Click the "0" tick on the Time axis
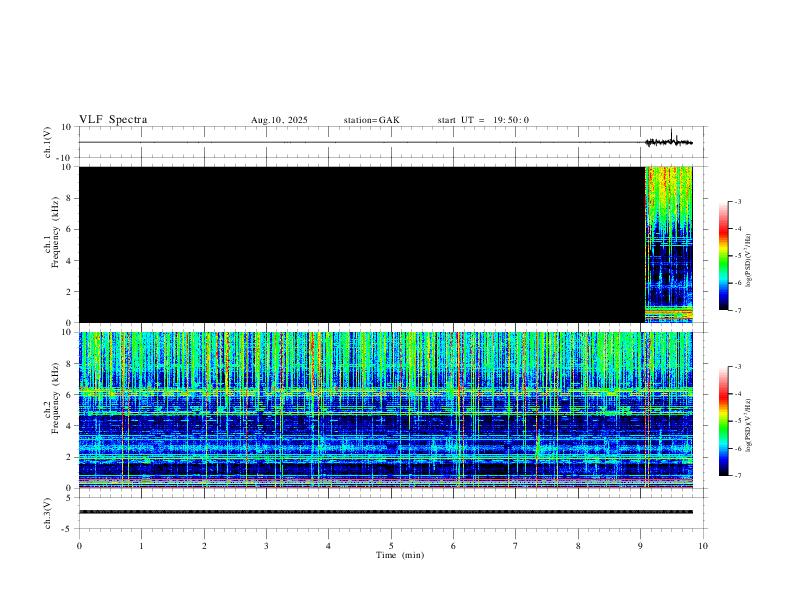This screenshot has height=612, width=792. coord(79,546)
